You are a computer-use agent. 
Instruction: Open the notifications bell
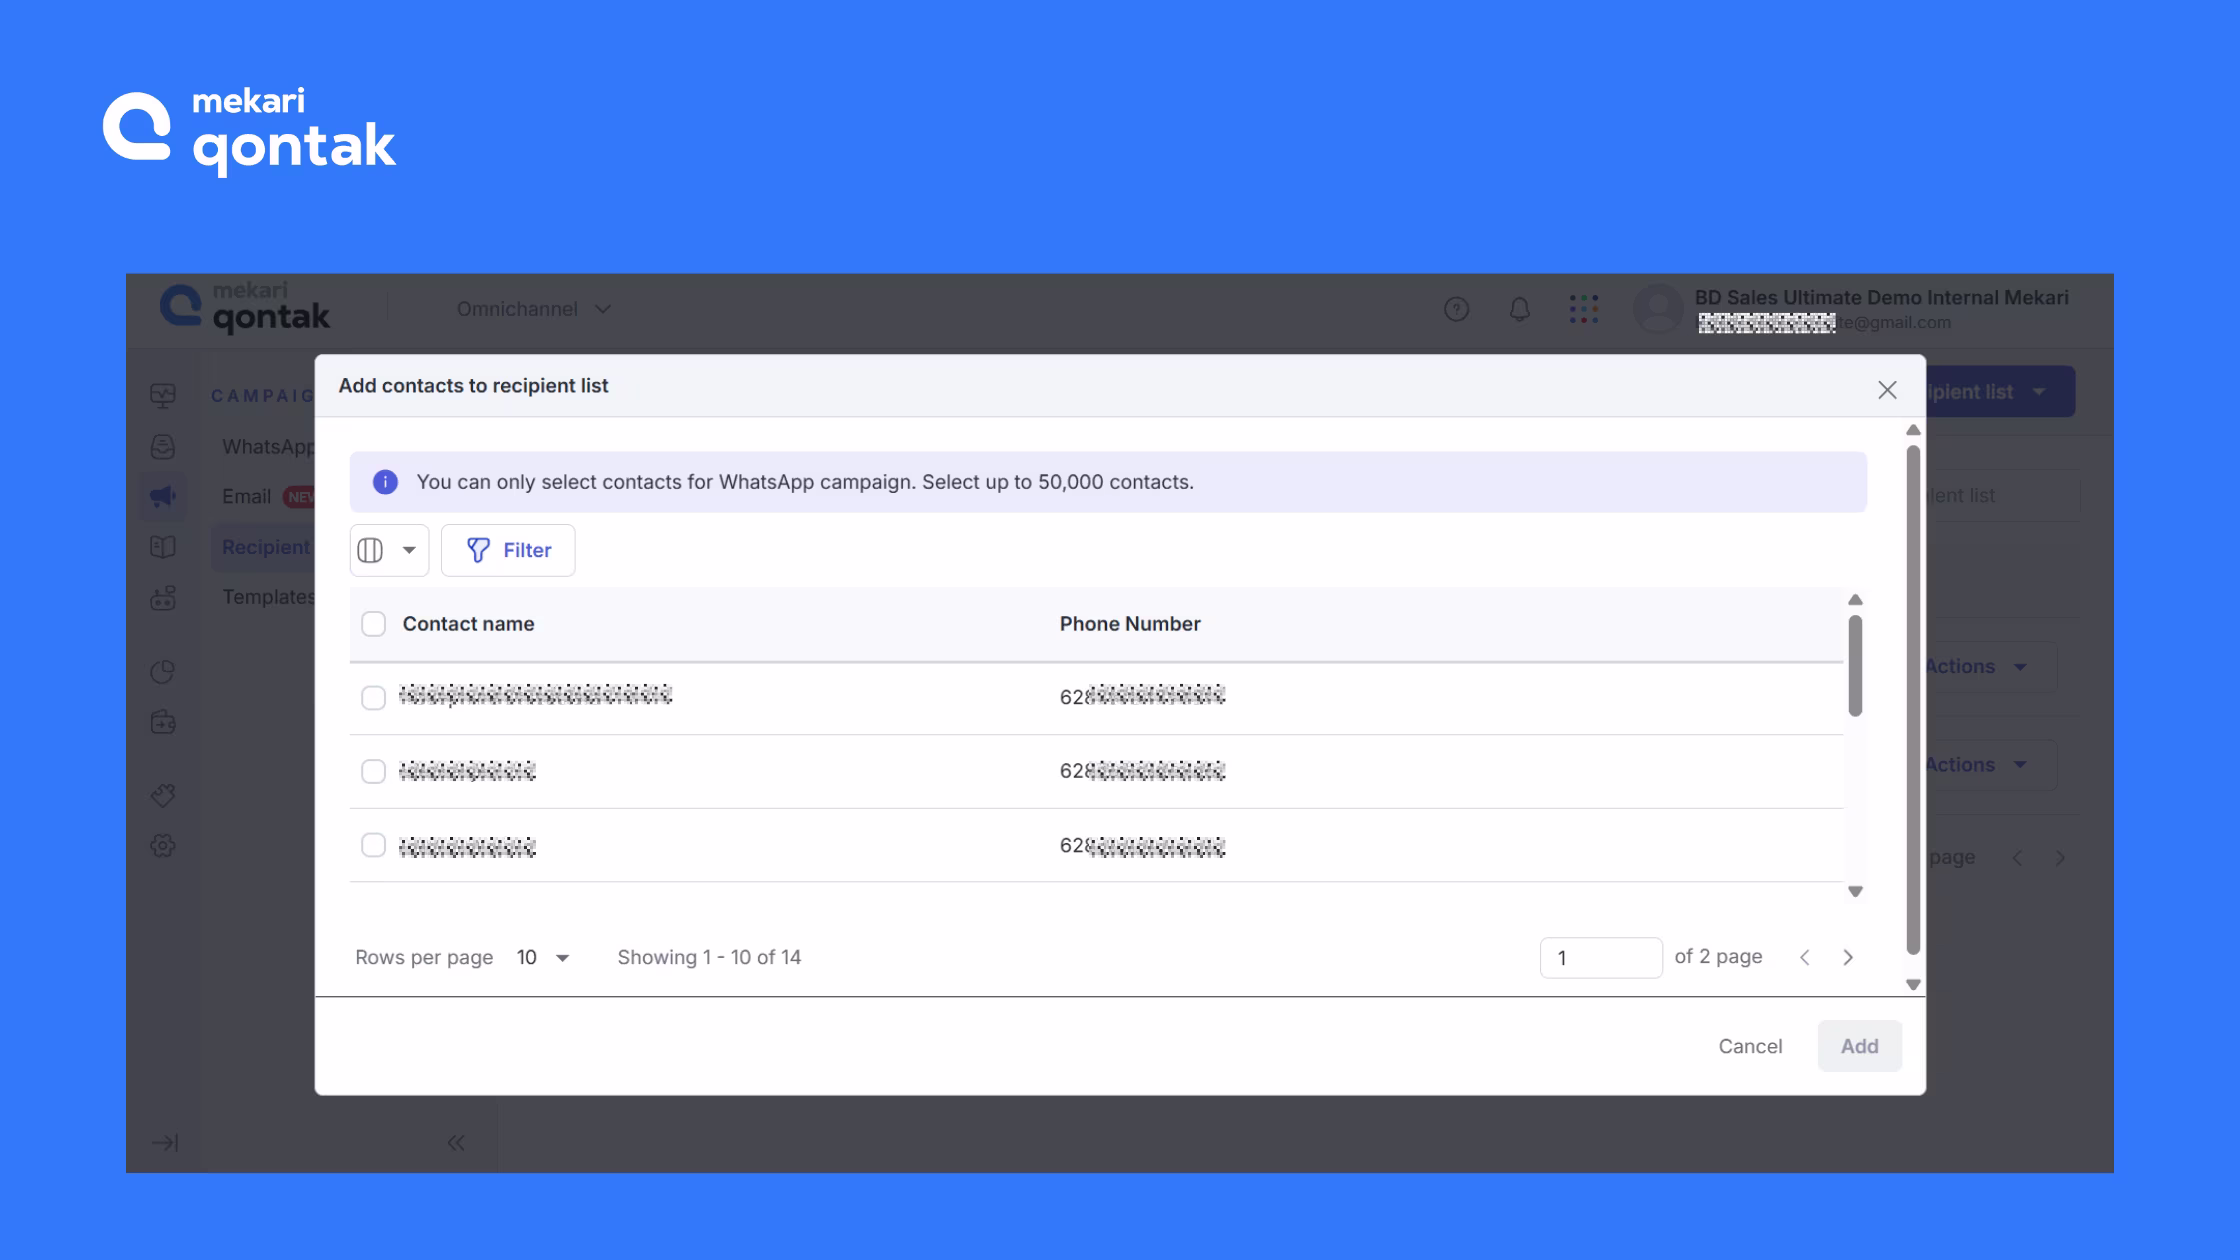tap(1519, 309)
